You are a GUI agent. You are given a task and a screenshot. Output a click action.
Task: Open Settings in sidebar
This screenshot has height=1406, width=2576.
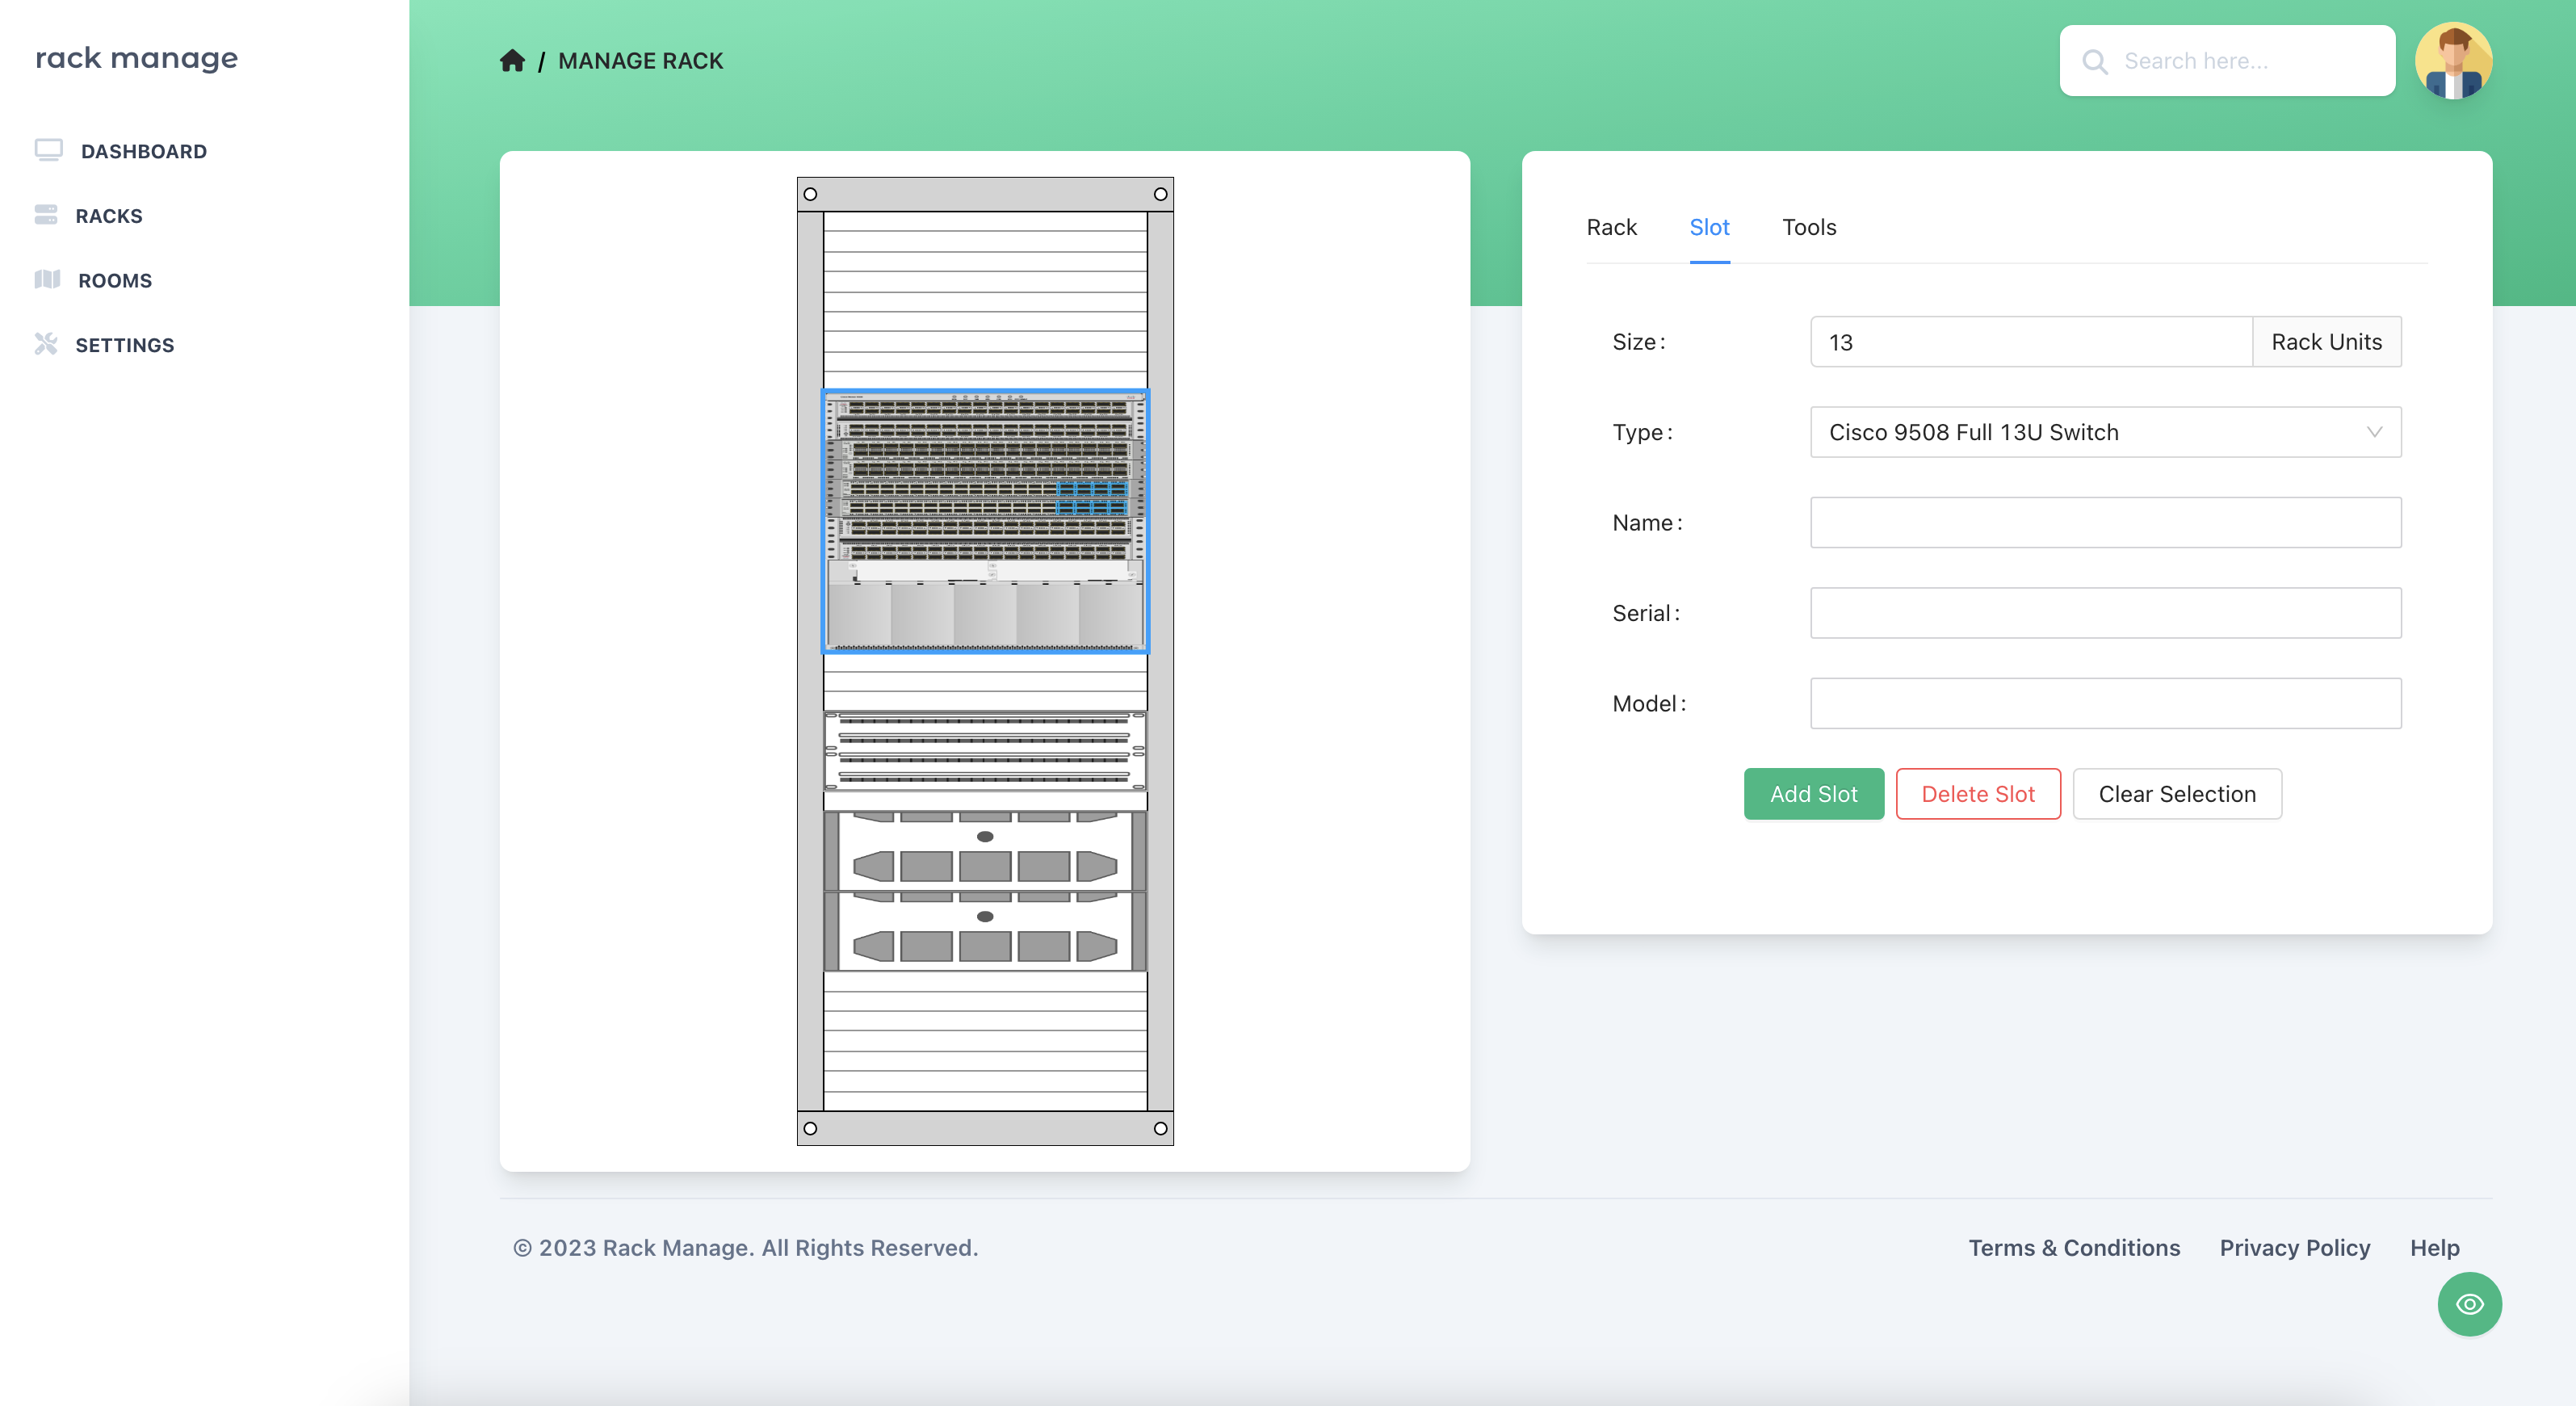(125, 345)
